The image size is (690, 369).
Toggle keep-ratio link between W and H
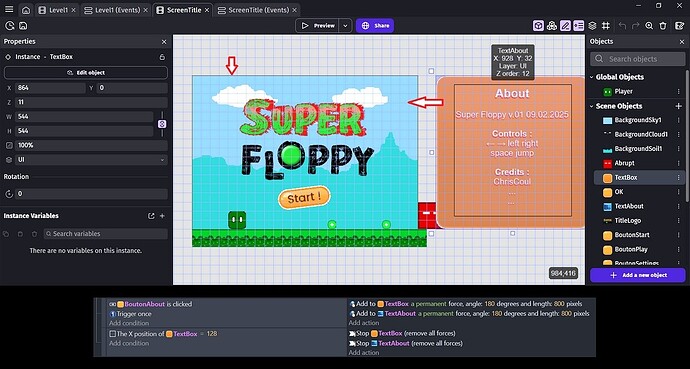161,124
